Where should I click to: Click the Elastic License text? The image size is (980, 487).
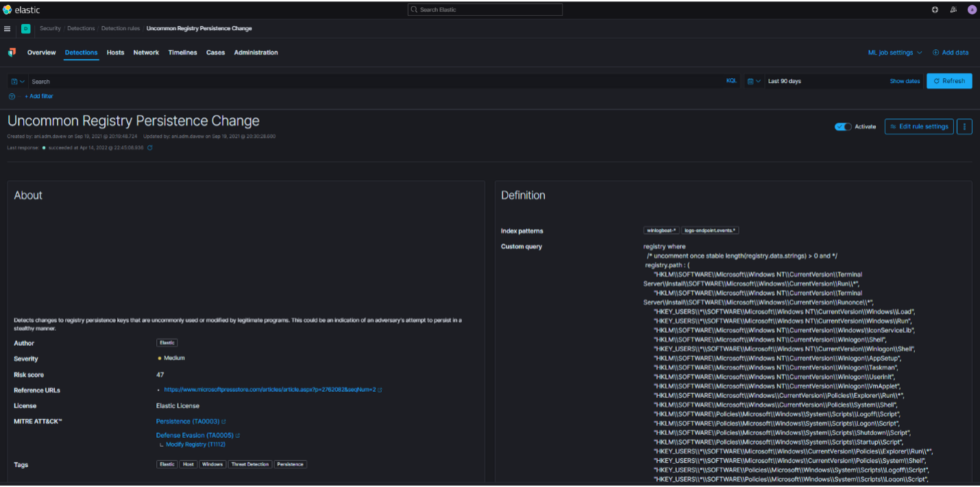[178, 406]
